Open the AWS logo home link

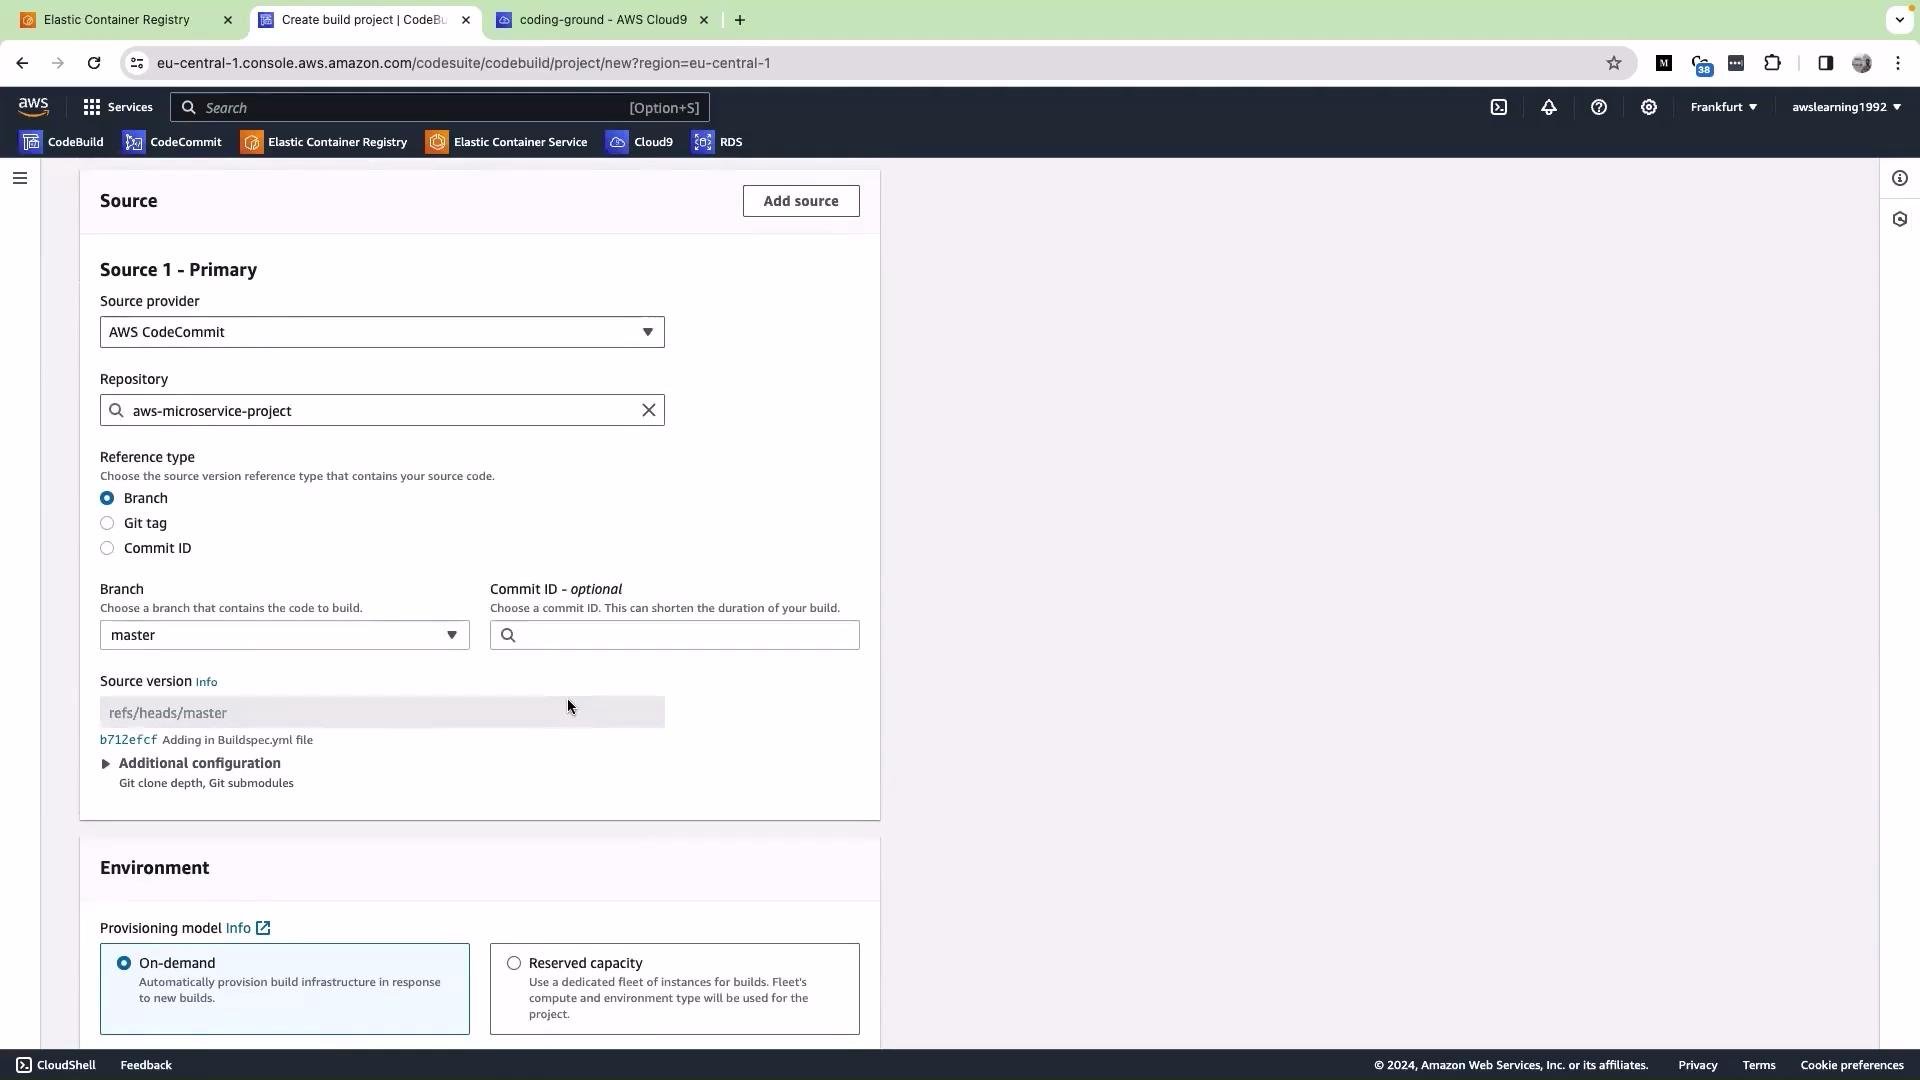[x=33, y=107]
